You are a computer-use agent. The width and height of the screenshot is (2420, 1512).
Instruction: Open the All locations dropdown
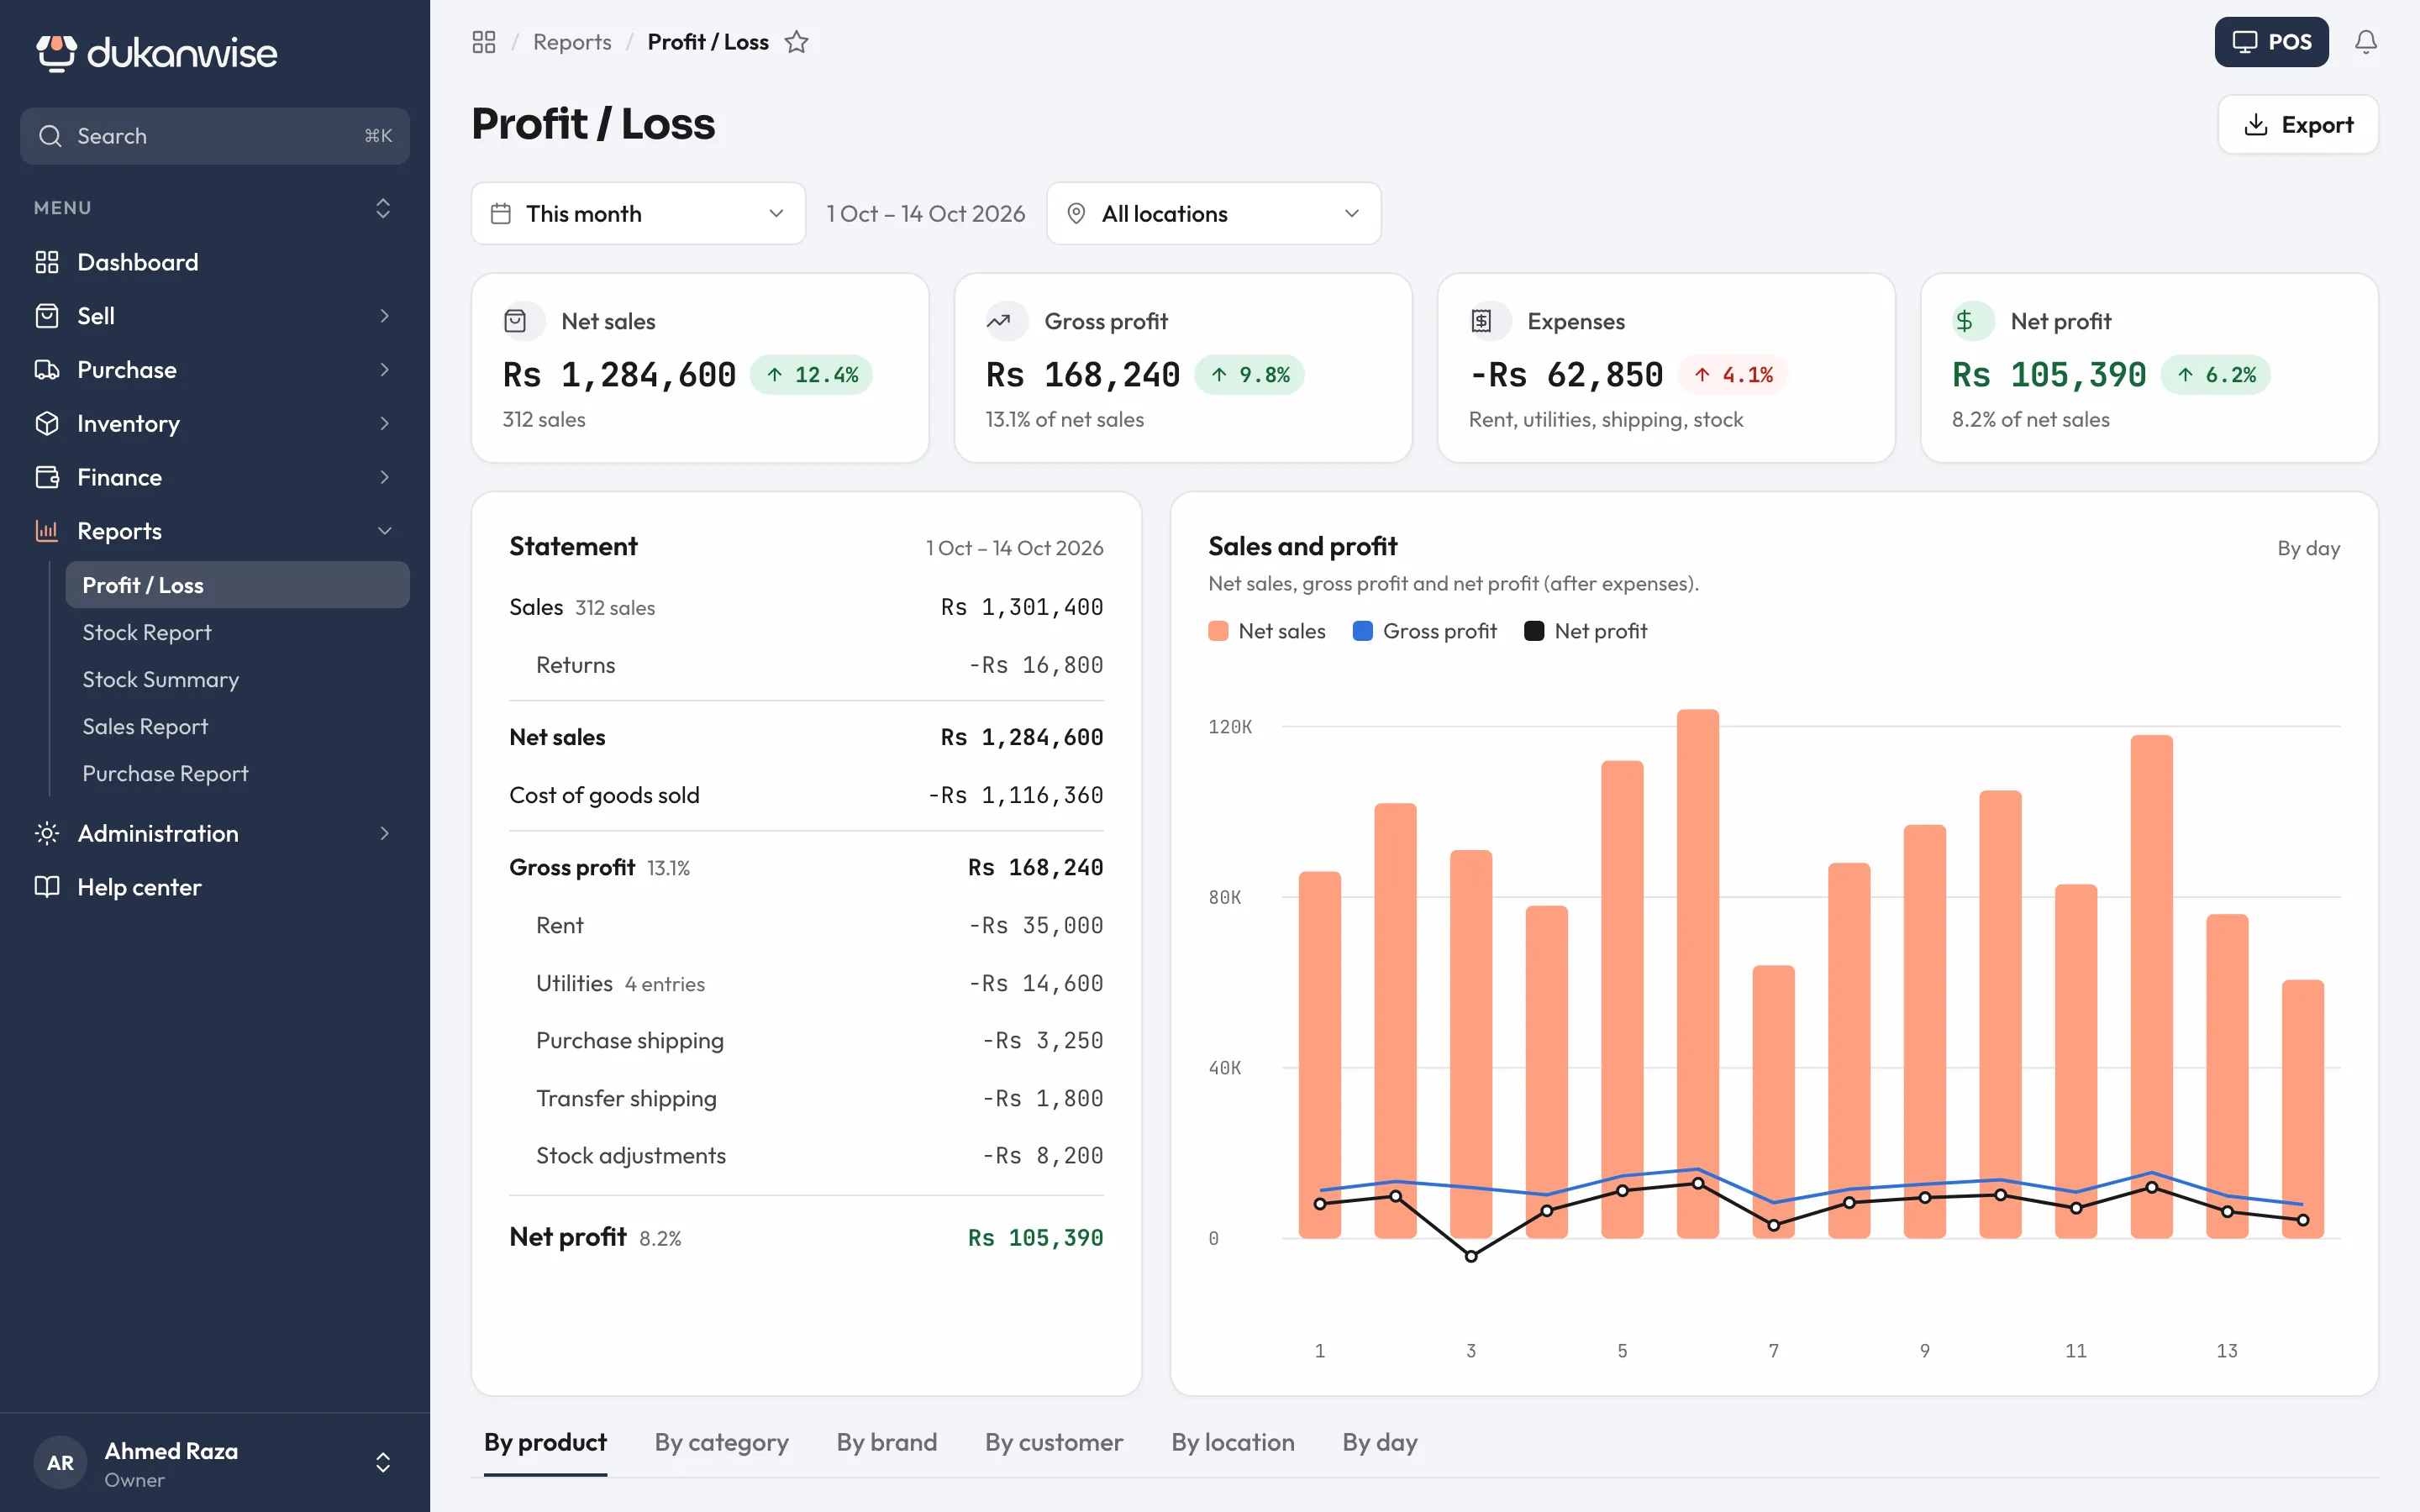(1213, 214)
